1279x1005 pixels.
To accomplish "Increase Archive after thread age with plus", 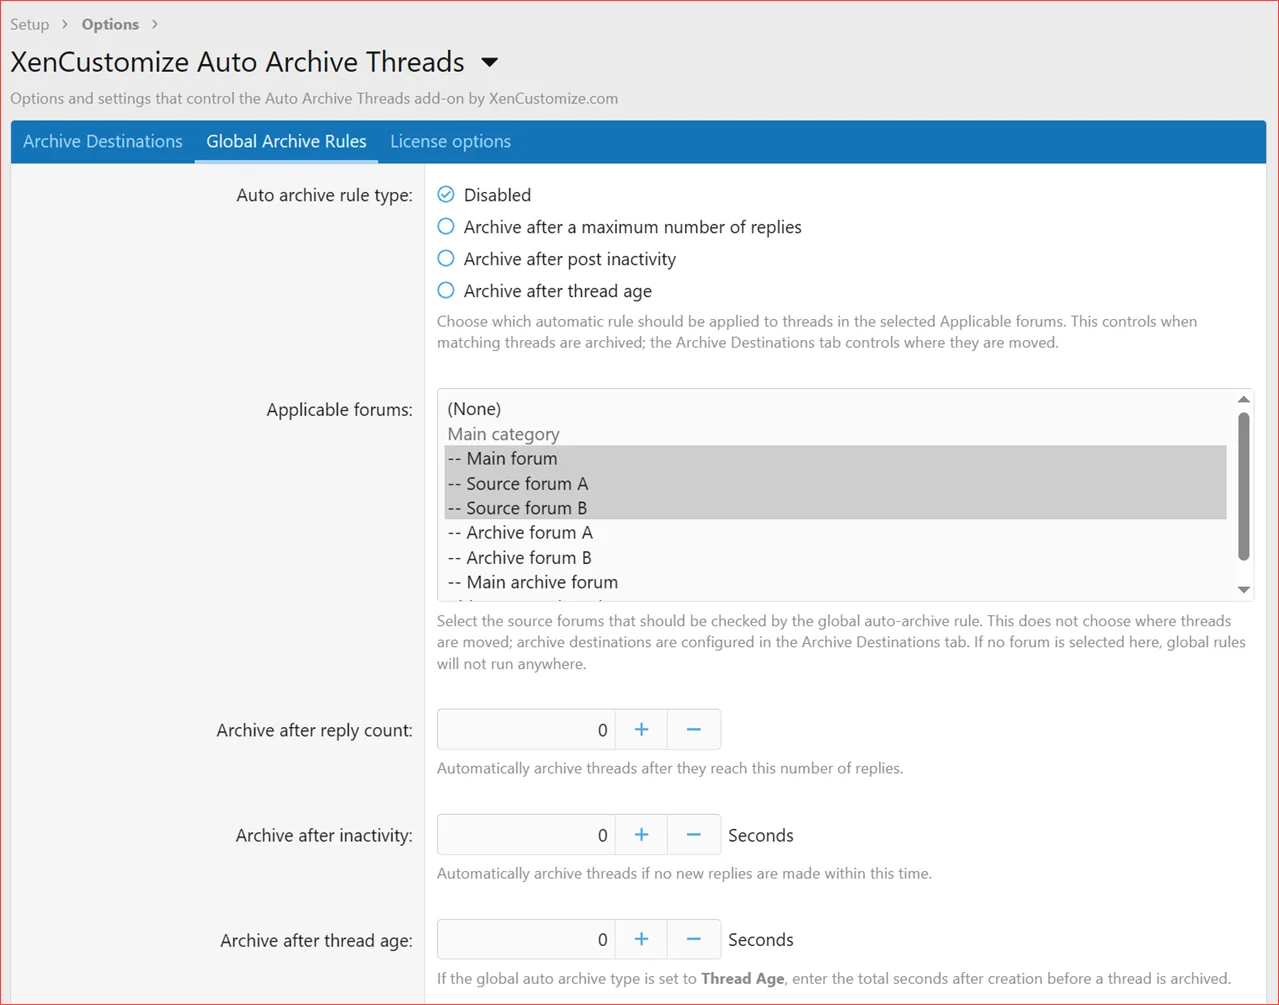I will pos(641,939).
